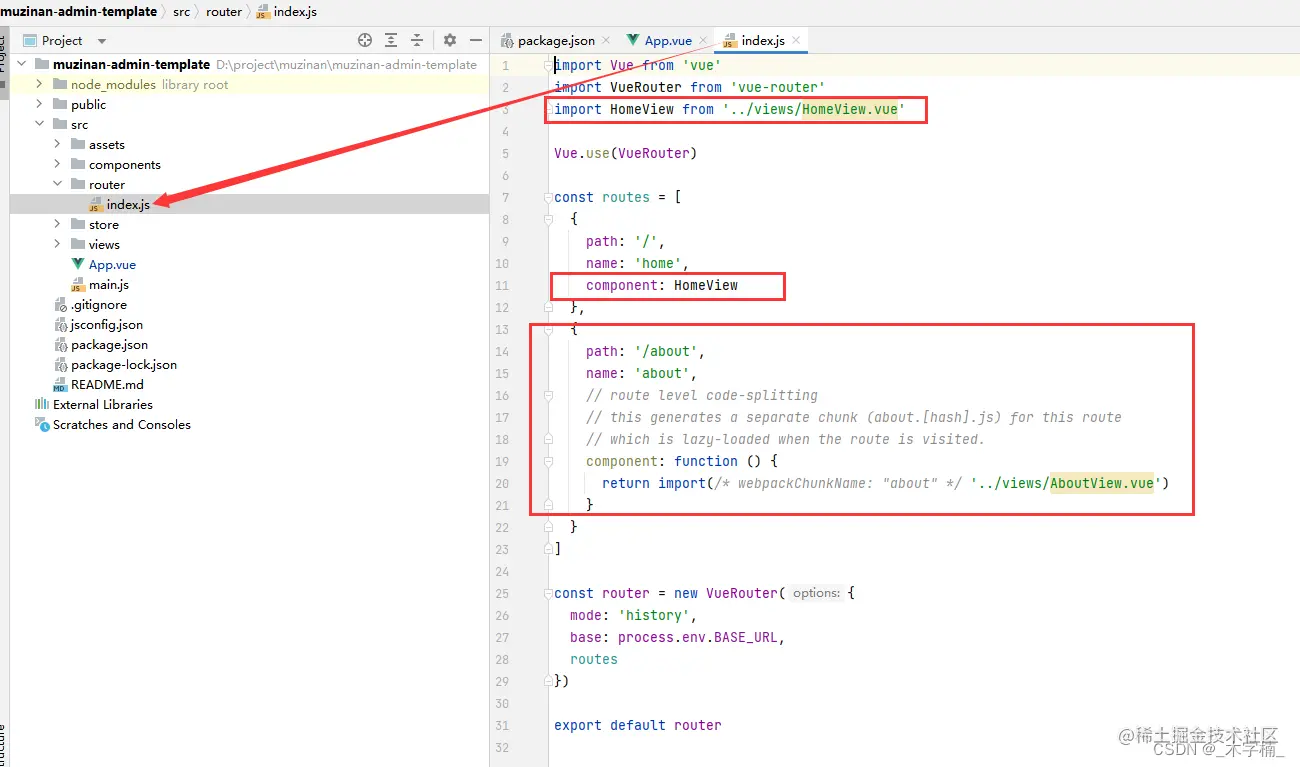1300x767 pixels.
Task: Expand the components folder chevron
Action: (57, 164)
